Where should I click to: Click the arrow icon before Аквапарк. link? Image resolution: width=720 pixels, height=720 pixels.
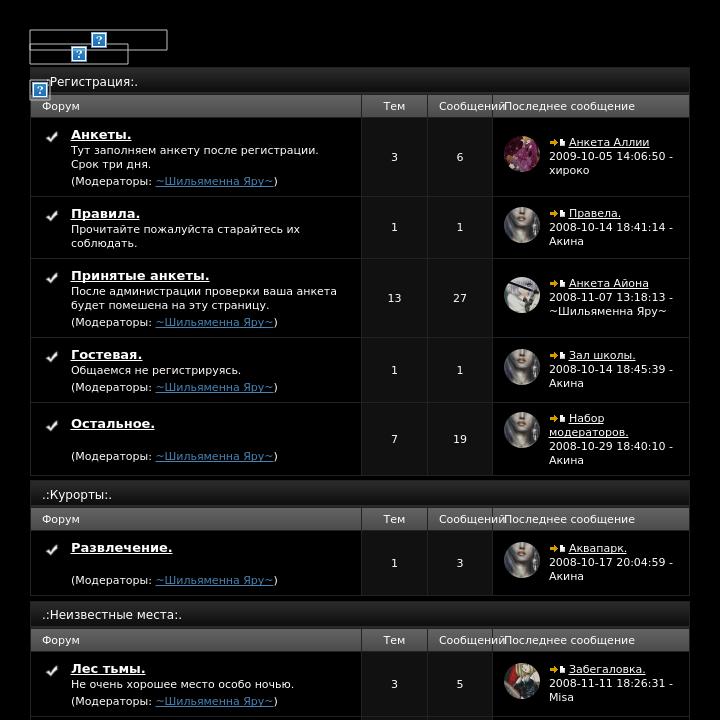(x=553, y=548)
